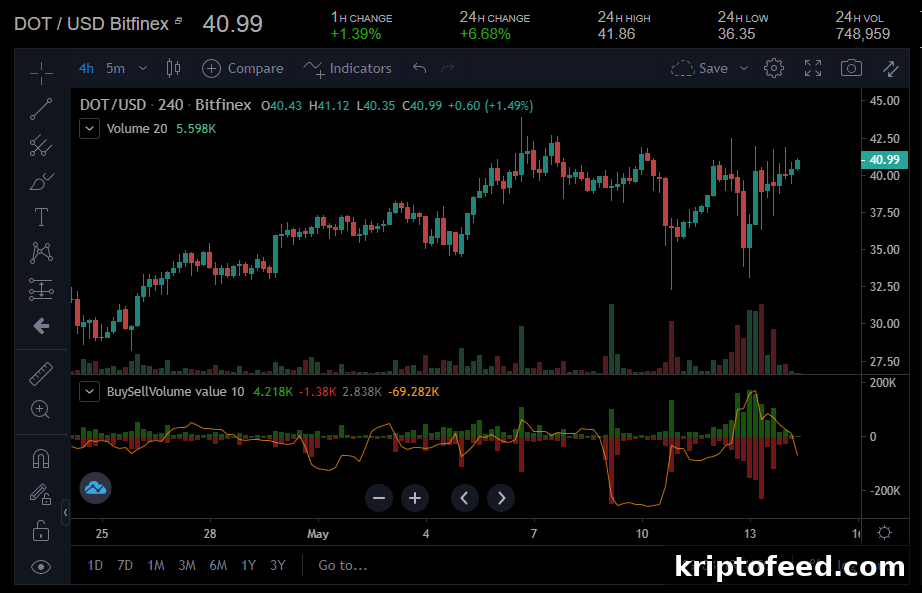
Task: Undo the last chart action
Action: tap(419, 68)
